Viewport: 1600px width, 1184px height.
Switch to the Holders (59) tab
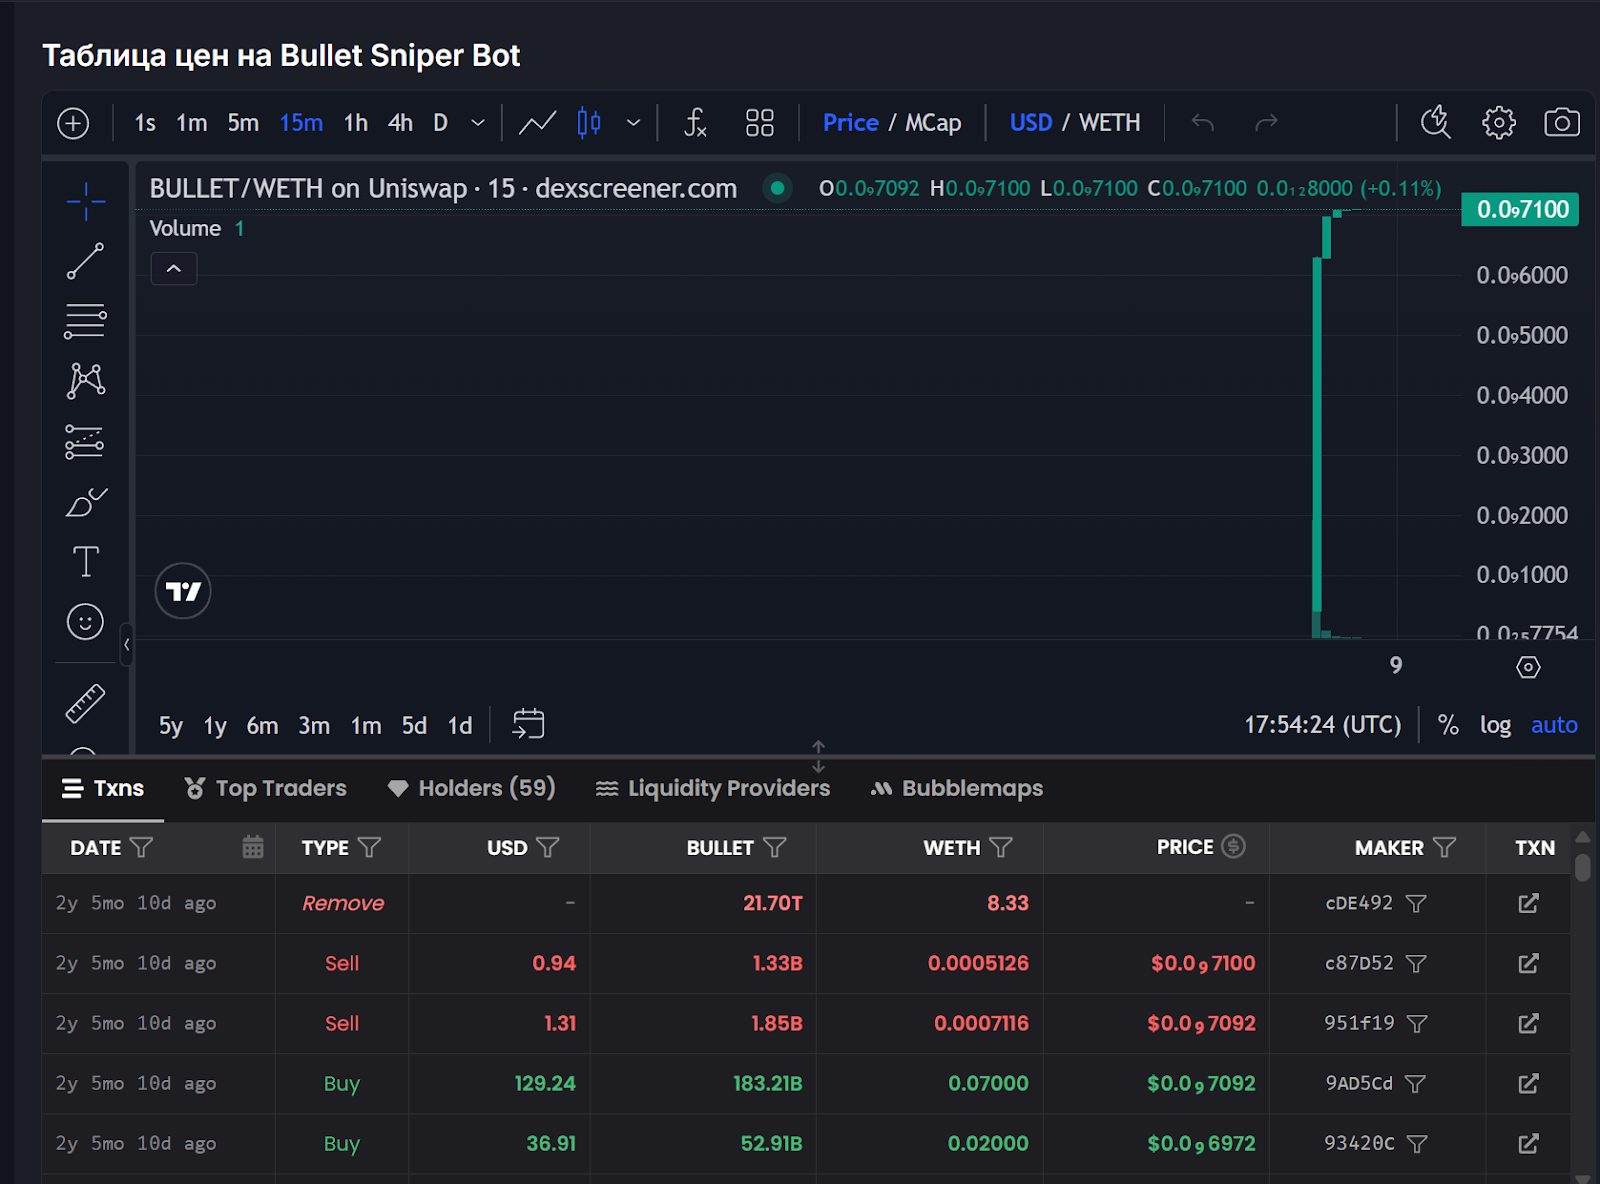tap(471, 788)
